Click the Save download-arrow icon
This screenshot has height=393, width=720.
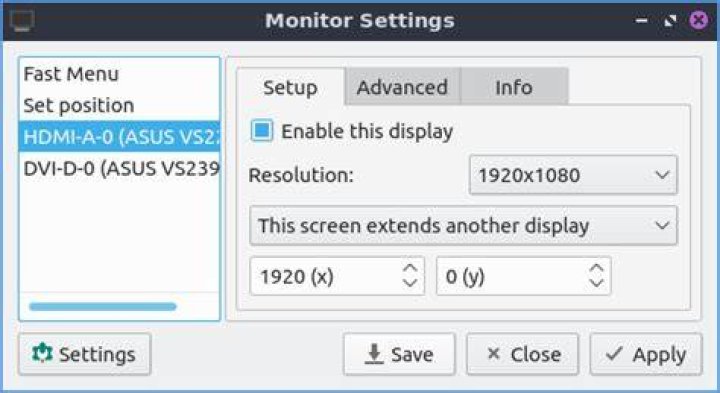tap(374, 354)
